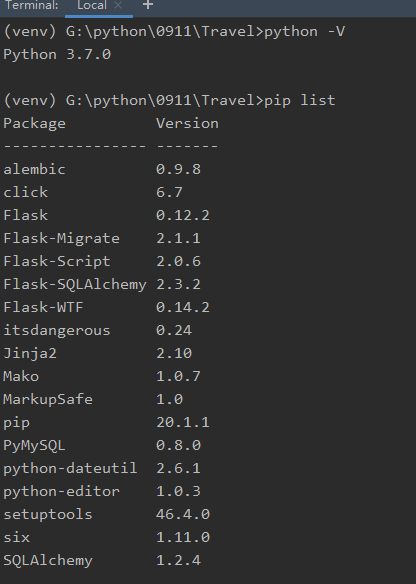Switch to the Local terminal tab
416x584 pixels.
pyautogui.click(x=92, y=5)
